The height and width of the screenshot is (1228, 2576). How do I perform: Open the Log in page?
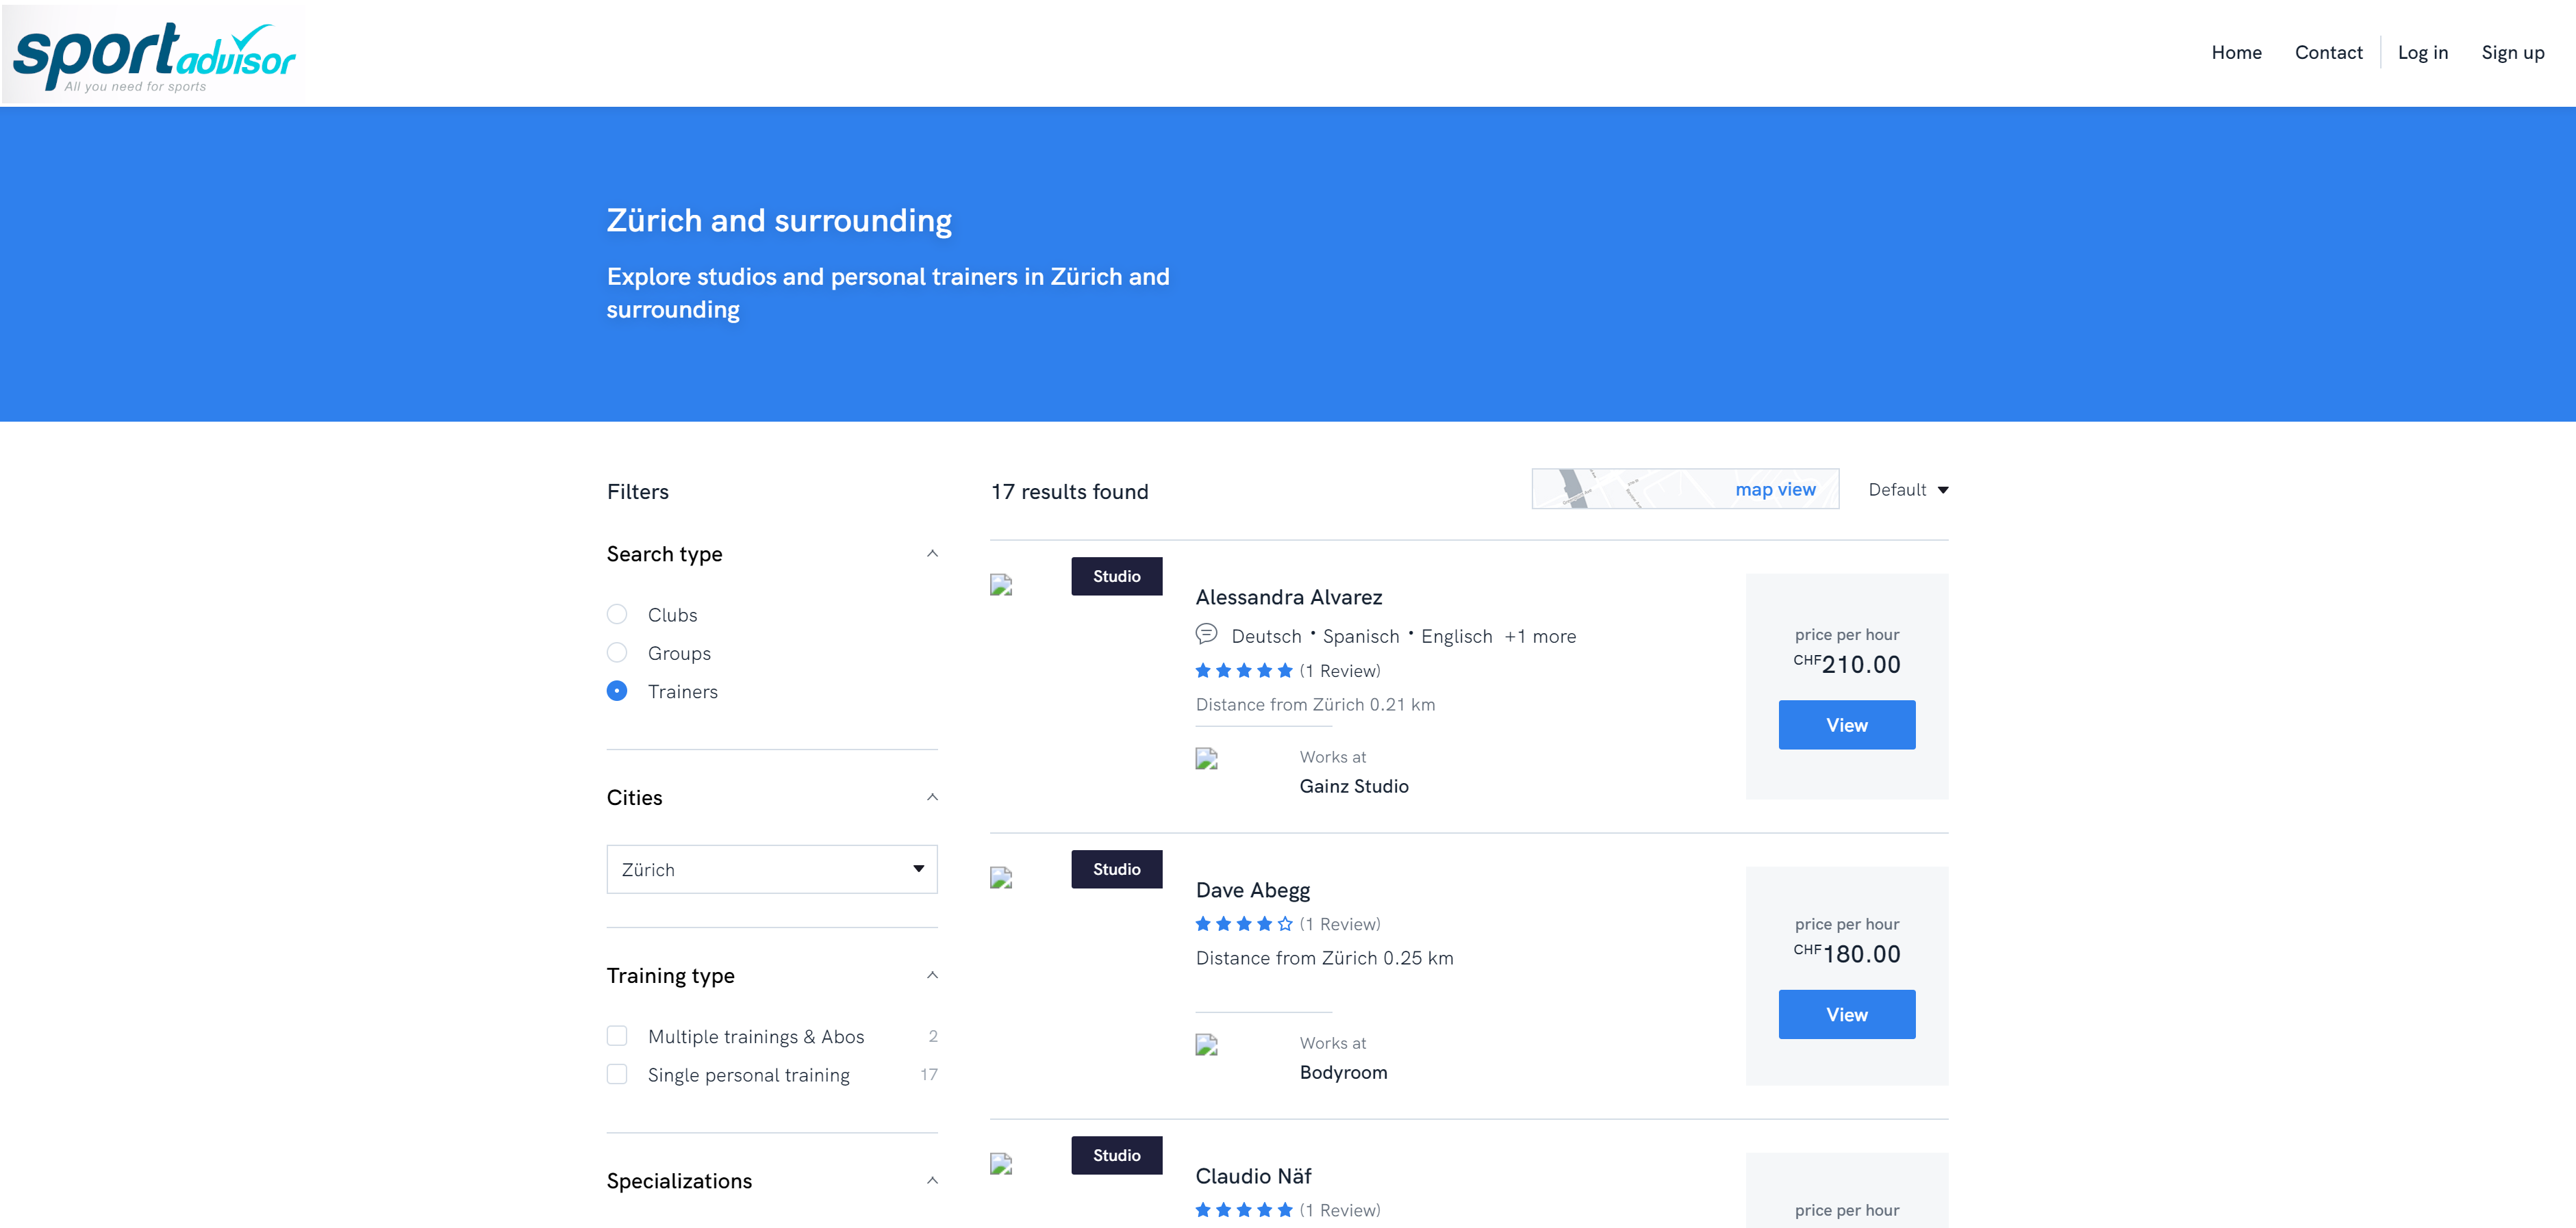(x=2422, y=53)
